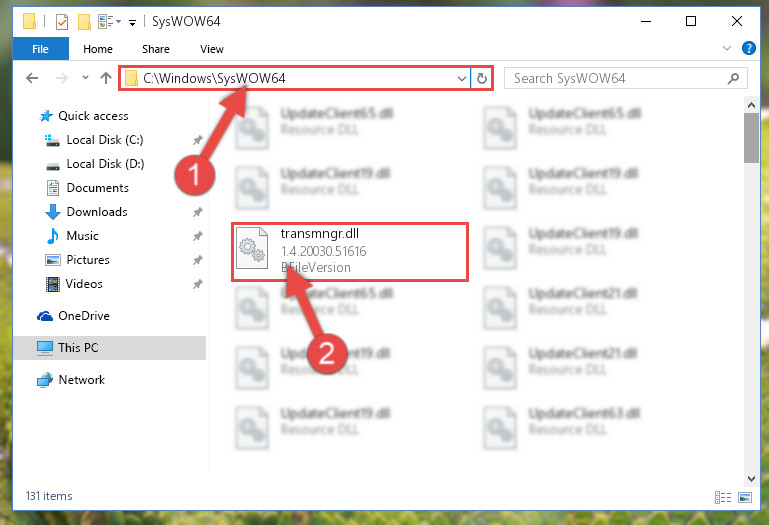Select the transmngr.dll file
Screen dimensions: 769x525
[350, 252]
